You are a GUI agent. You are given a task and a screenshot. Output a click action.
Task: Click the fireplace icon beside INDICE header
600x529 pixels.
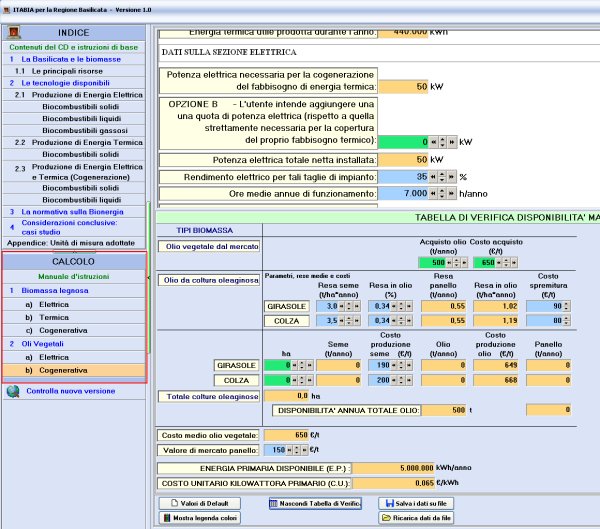pyautogui.click(x=14, y=33)
